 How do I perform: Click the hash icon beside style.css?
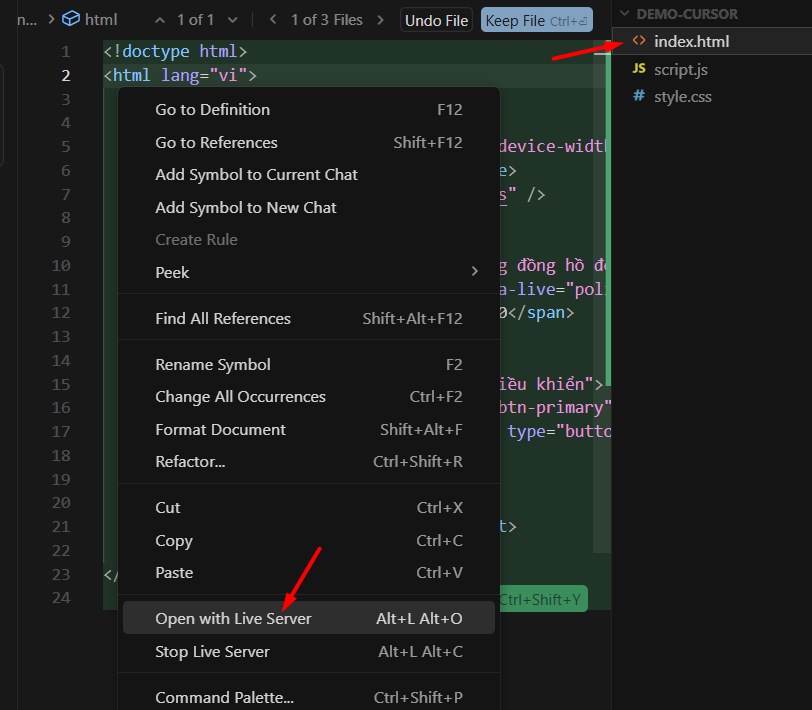(x=638, y=96)
